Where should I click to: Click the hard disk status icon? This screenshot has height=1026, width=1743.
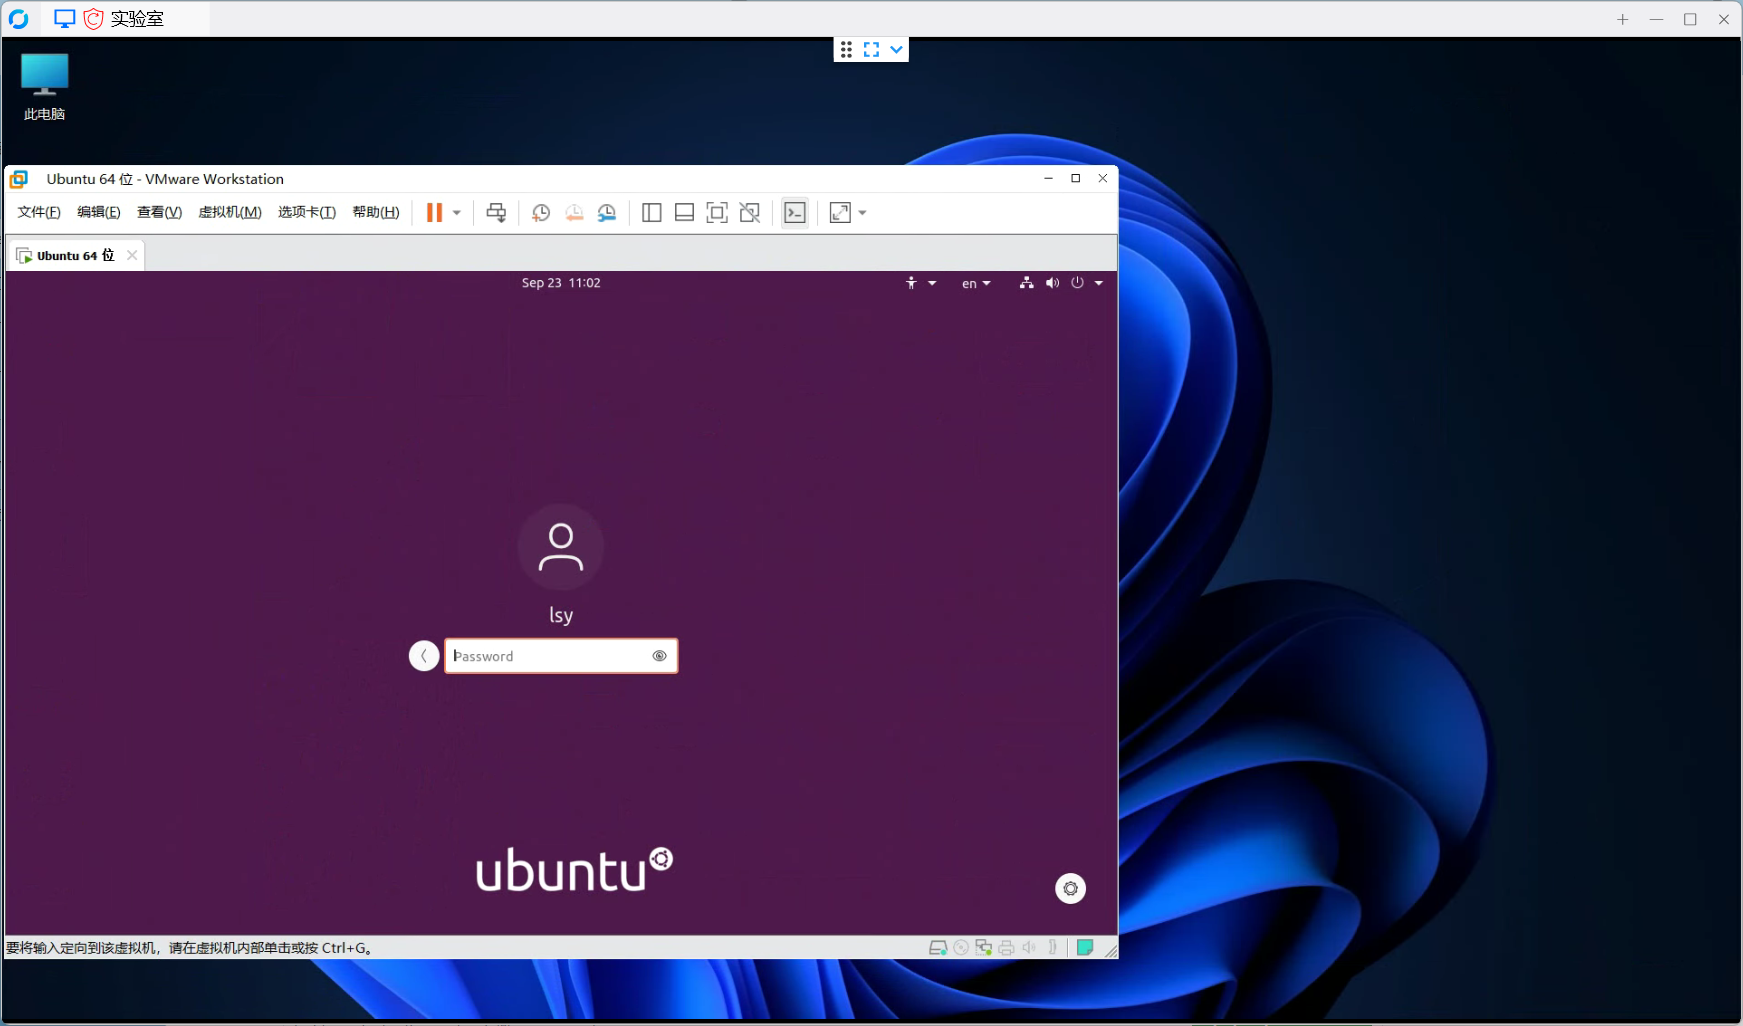click(938, 947)
